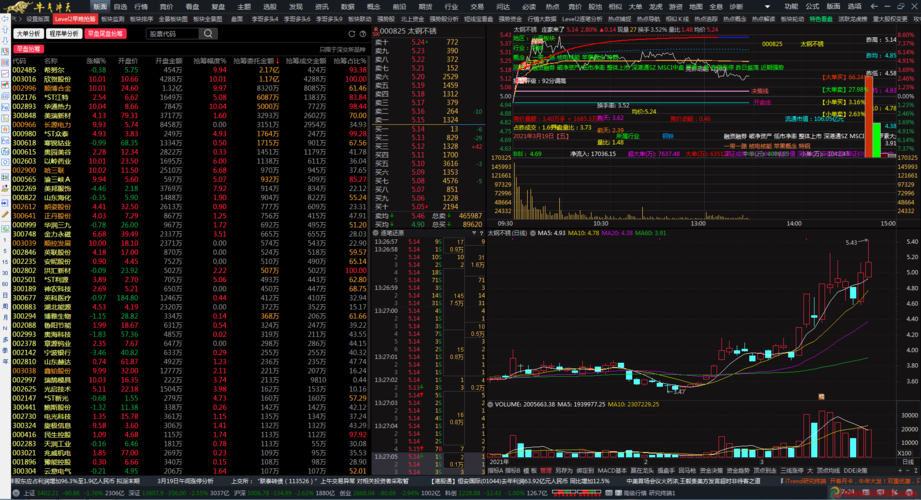Enable the 早盘尾盘抢筹 filter
This screenshot has width=921, height=500.
[105, 33]
